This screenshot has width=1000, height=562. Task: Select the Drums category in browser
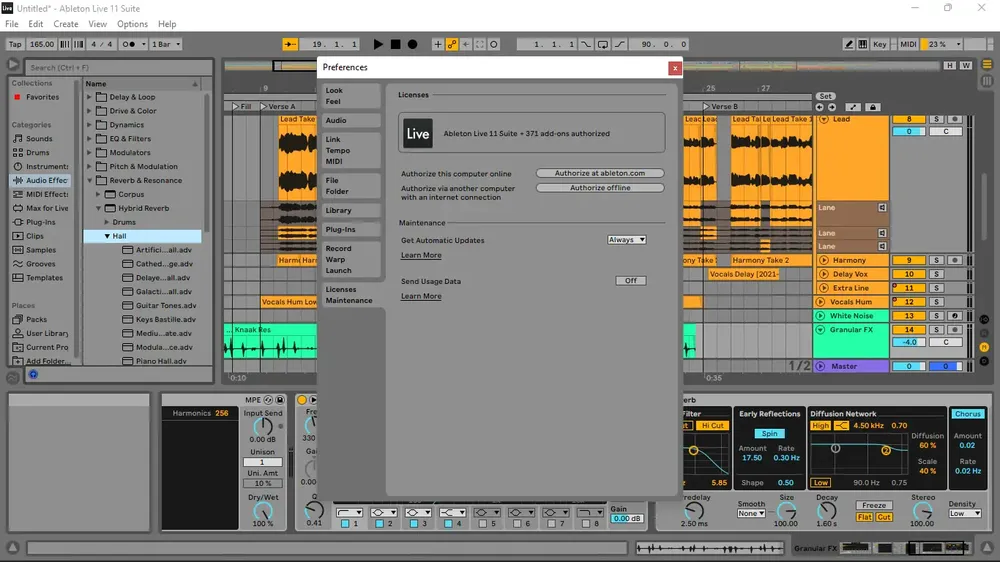click(38, 152)
